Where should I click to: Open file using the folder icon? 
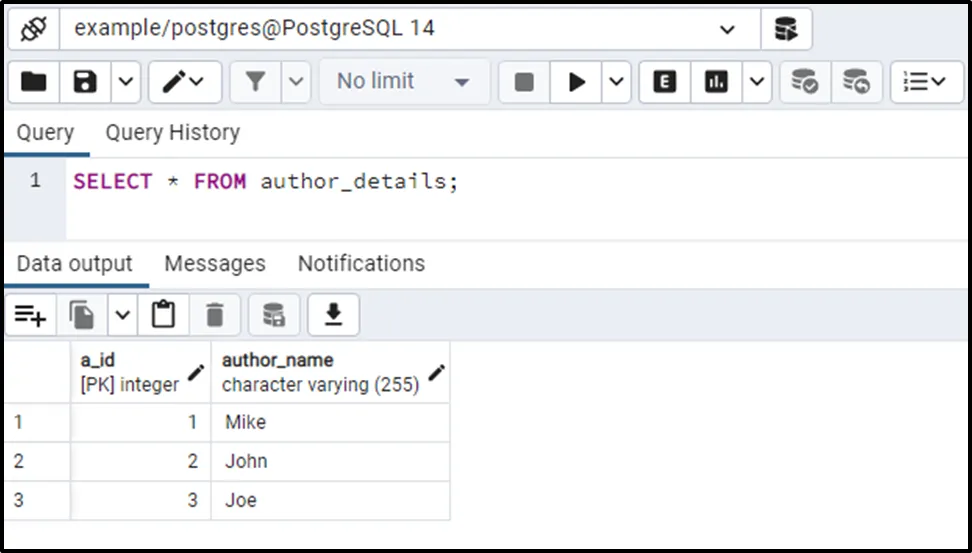(34, 82)
